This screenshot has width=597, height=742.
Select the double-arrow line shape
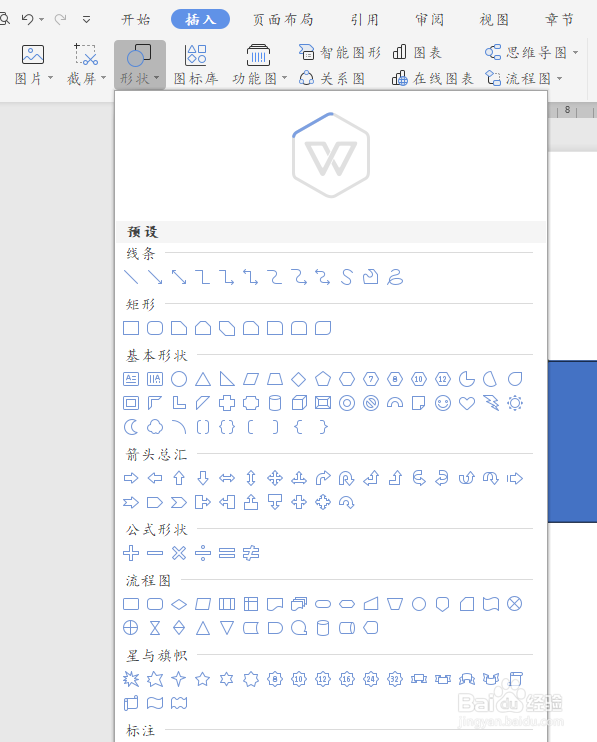(179, 277)
